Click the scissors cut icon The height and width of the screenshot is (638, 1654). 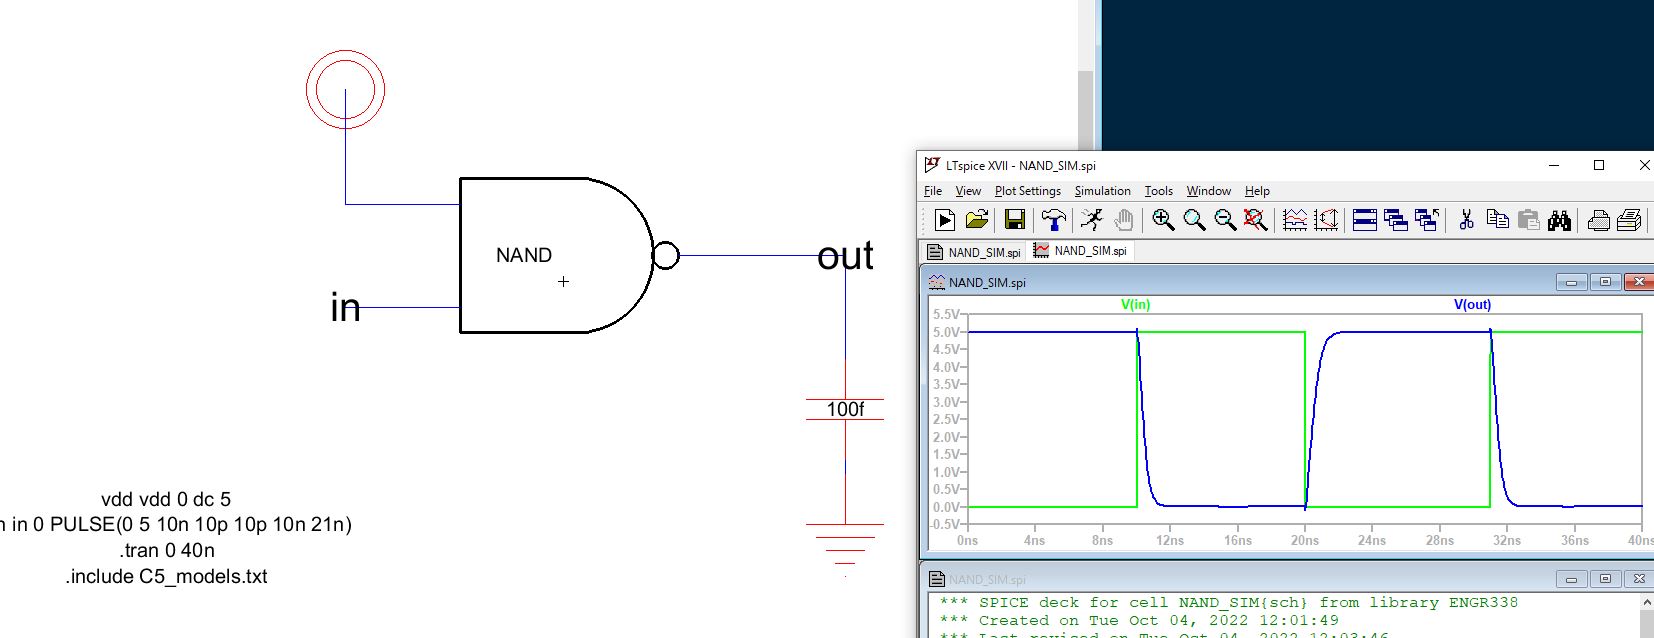(x=1466, y=220)
